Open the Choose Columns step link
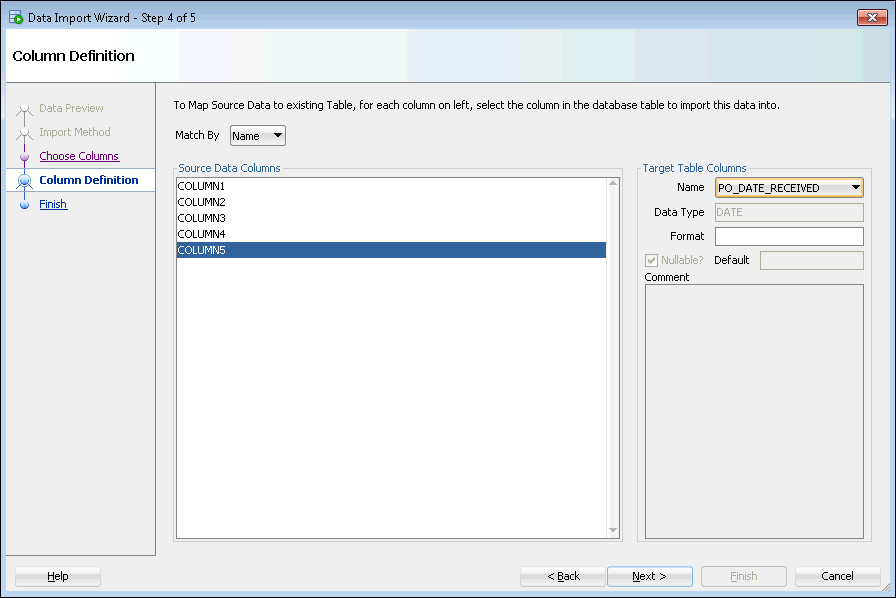 [x=79, y=156]
